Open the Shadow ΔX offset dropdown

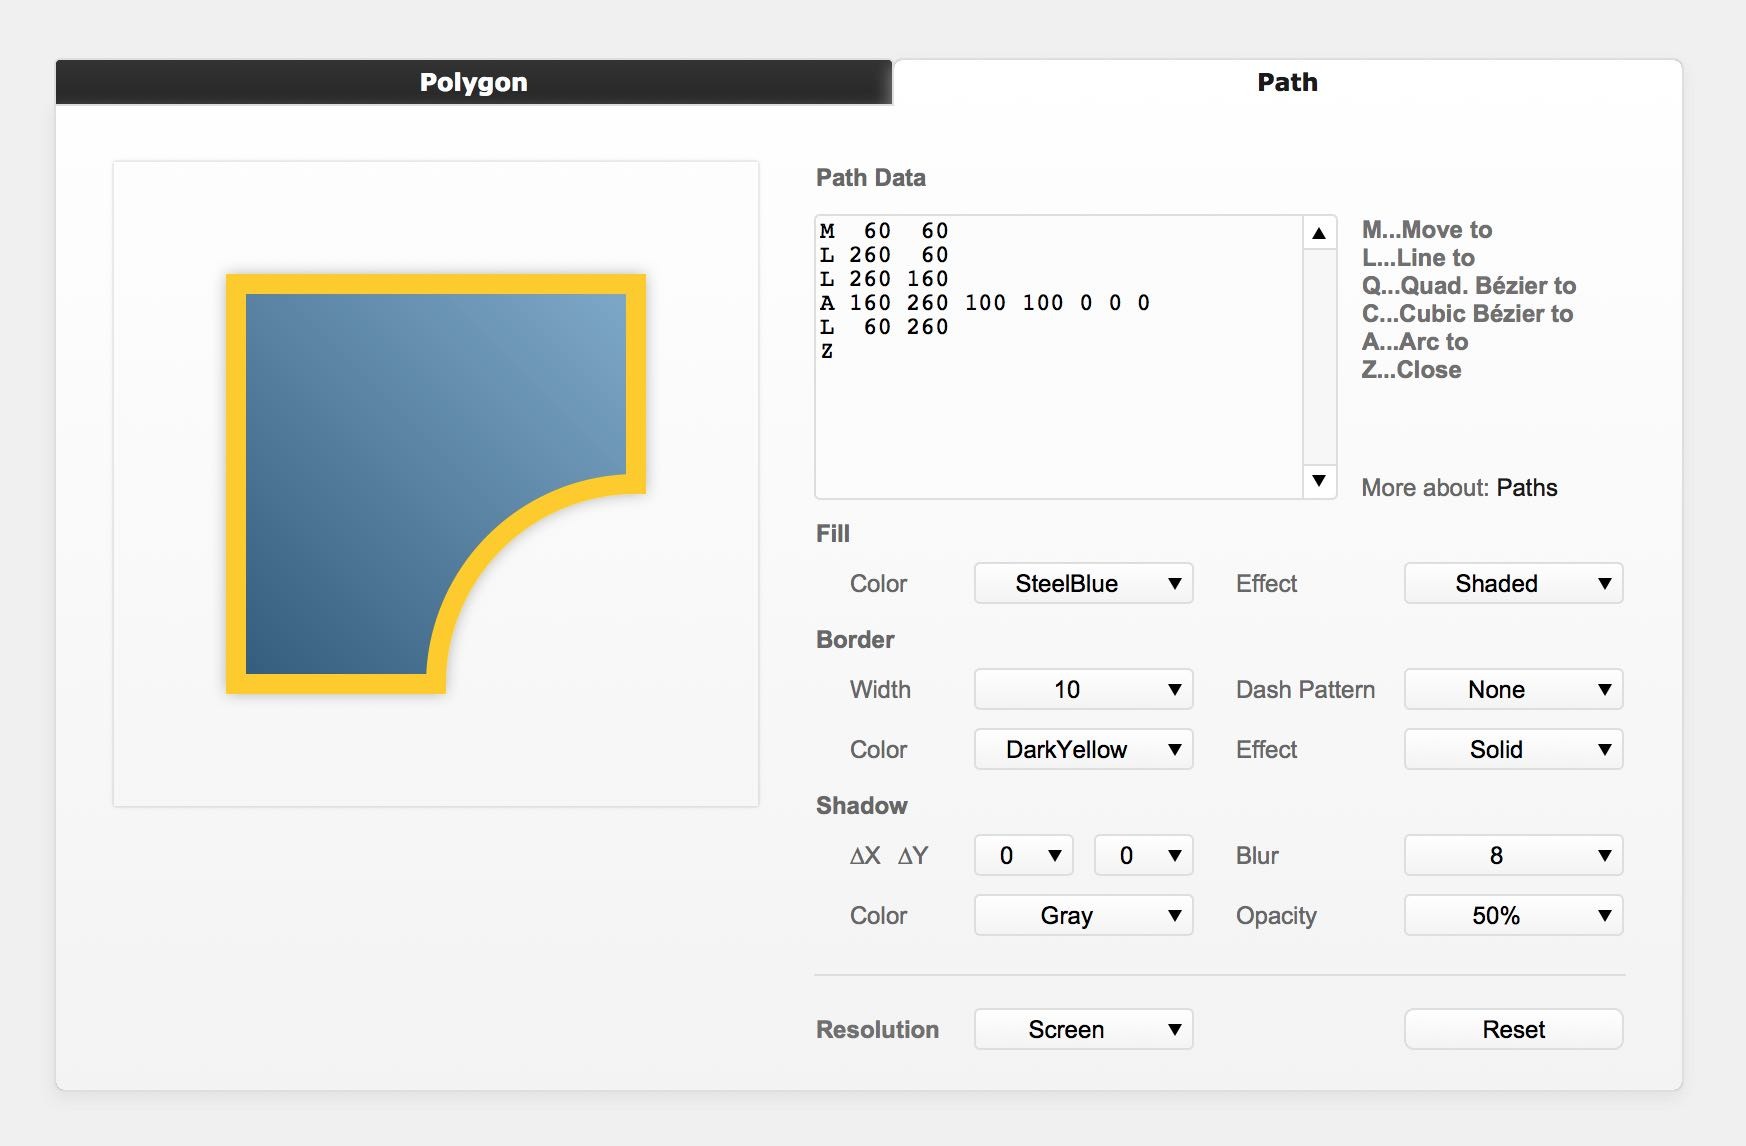1024,855
